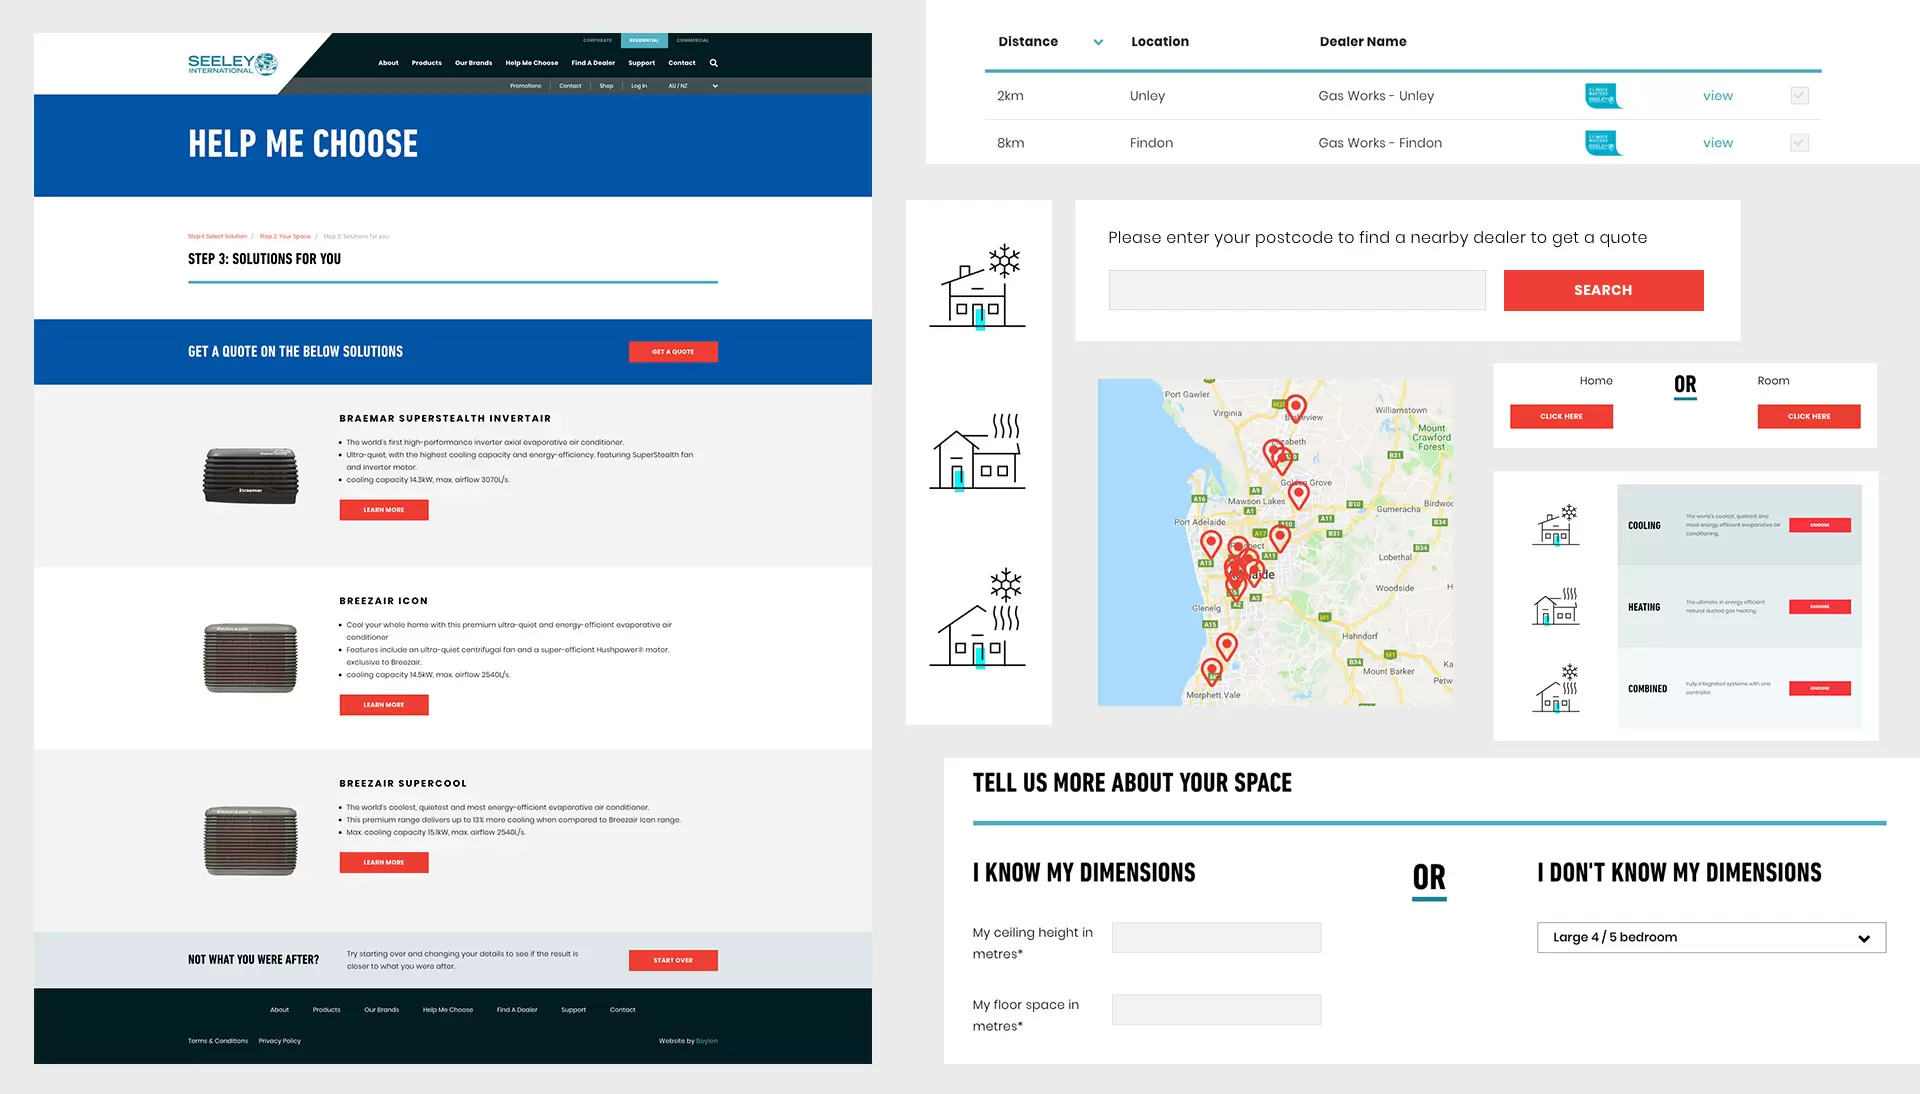Screen dimensions: 1920x1094
Task: Open the Support header menu
Action: 642,63
